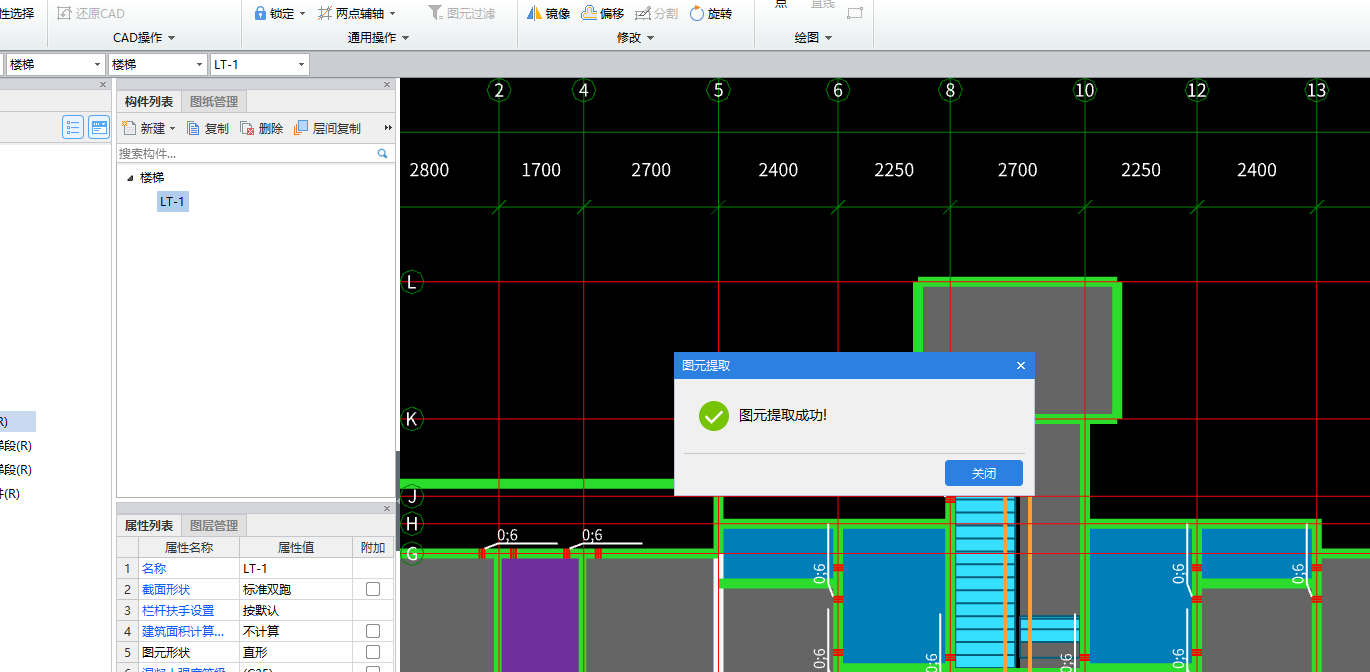1370x672 pixels.
Task: Switch to the 图层管理 tab
Action: point(214,525)
